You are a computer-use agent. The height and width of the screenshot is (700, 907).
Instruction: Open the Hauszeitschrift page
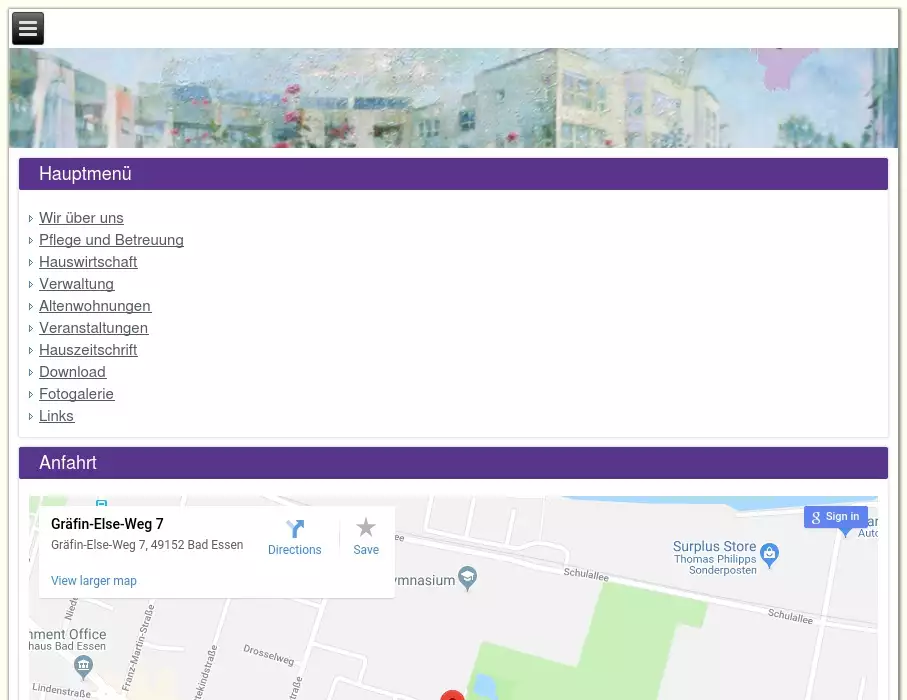click(88, 350)
